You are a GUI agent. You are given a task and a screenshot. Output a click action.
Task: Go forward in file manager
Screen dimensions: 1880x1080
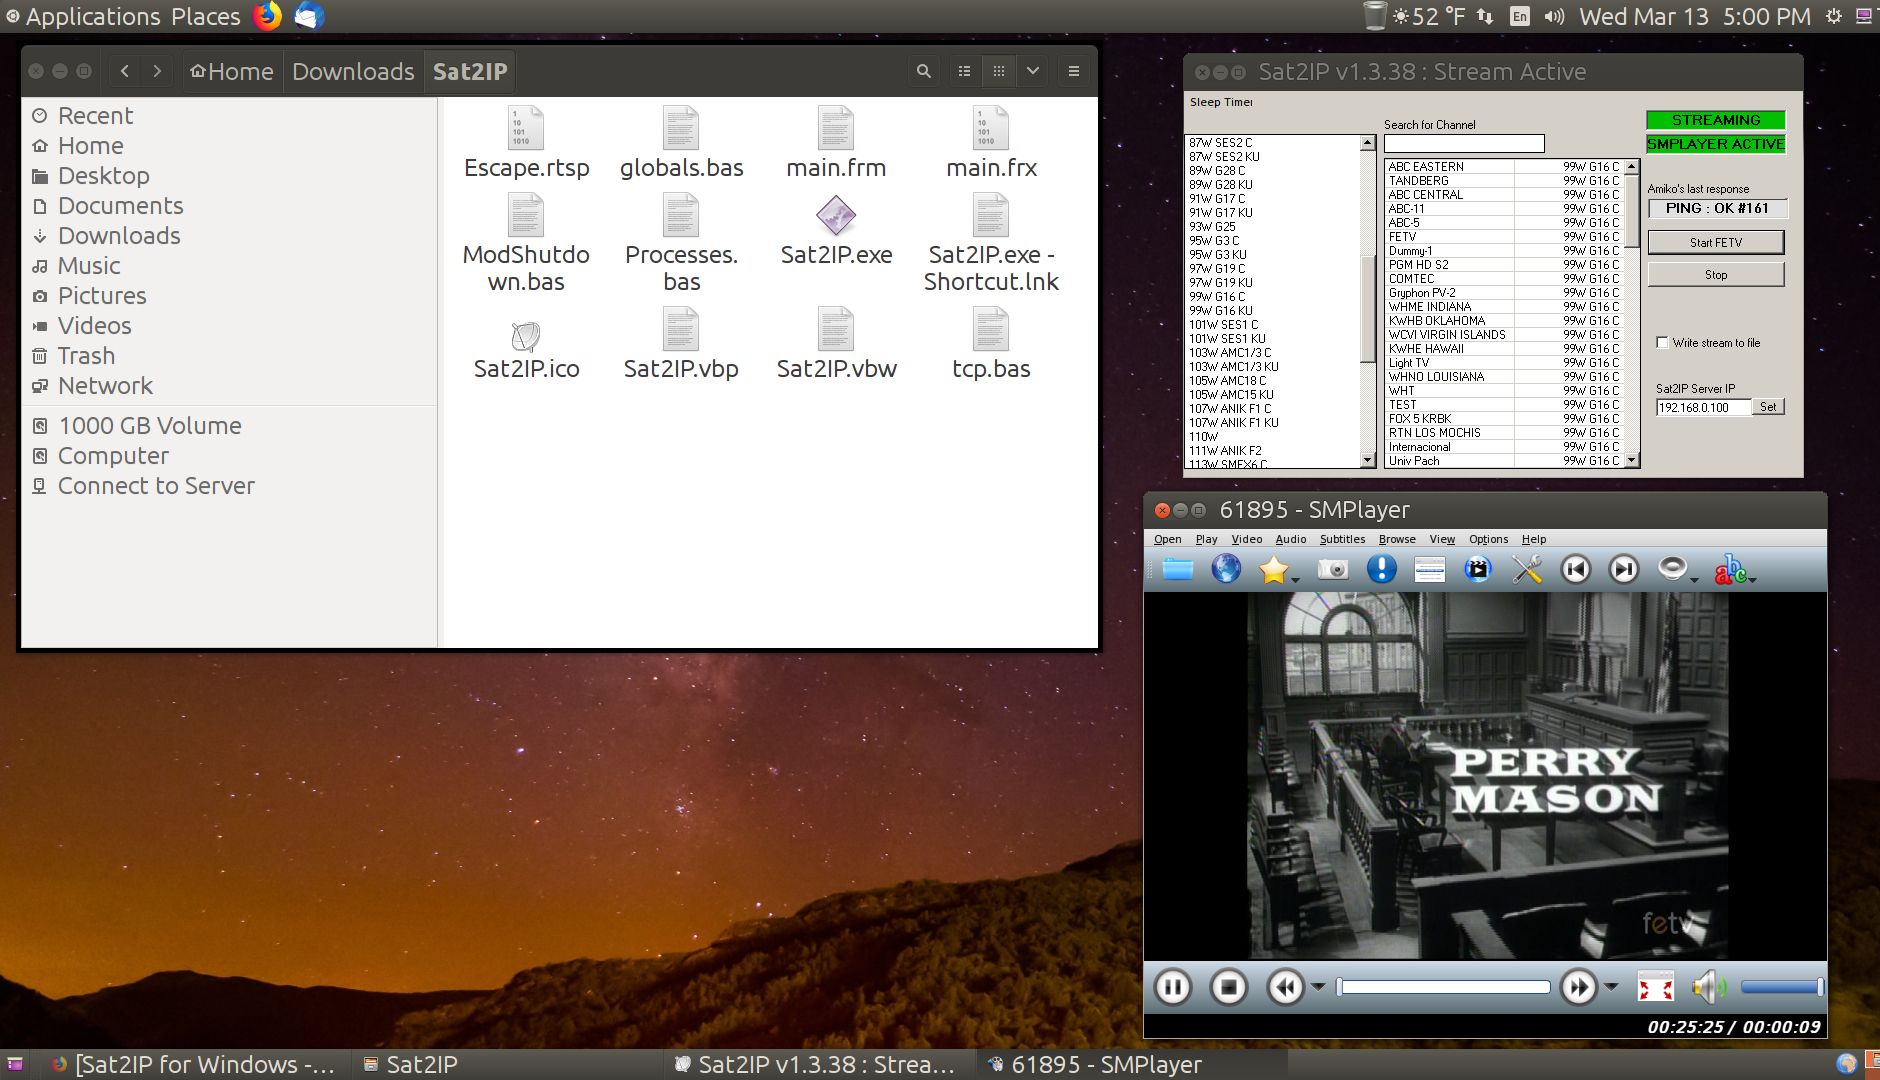(157, 71)
